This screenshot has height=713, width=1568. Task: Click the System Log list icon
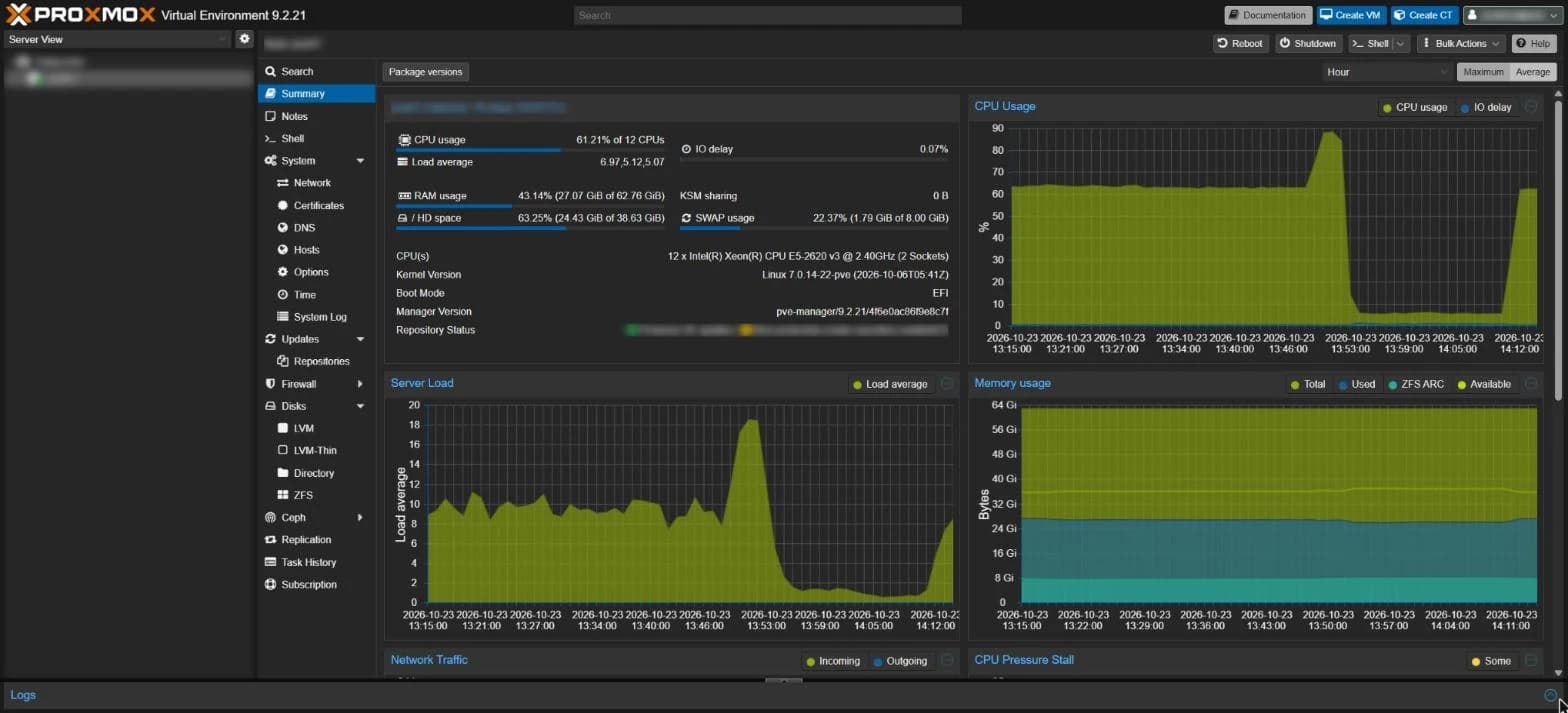[x=283, y=317]
